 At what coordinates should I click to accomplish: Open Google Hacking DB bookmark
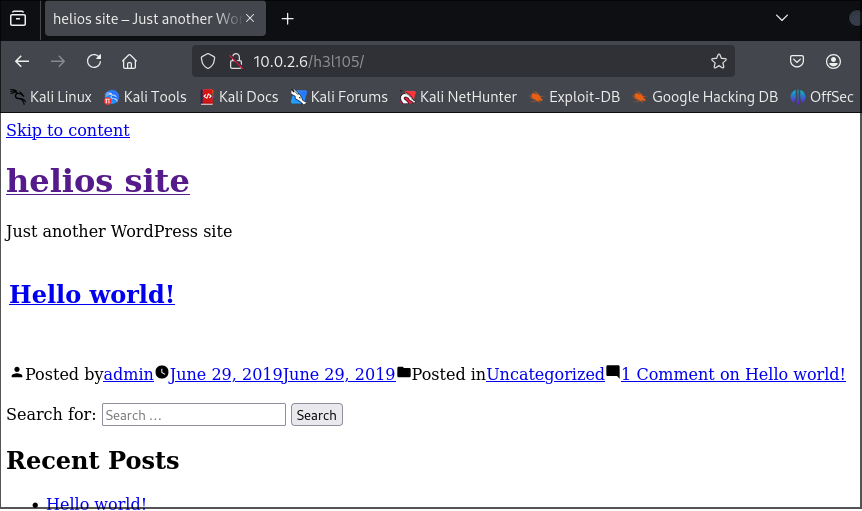click(x=705, y=97)
